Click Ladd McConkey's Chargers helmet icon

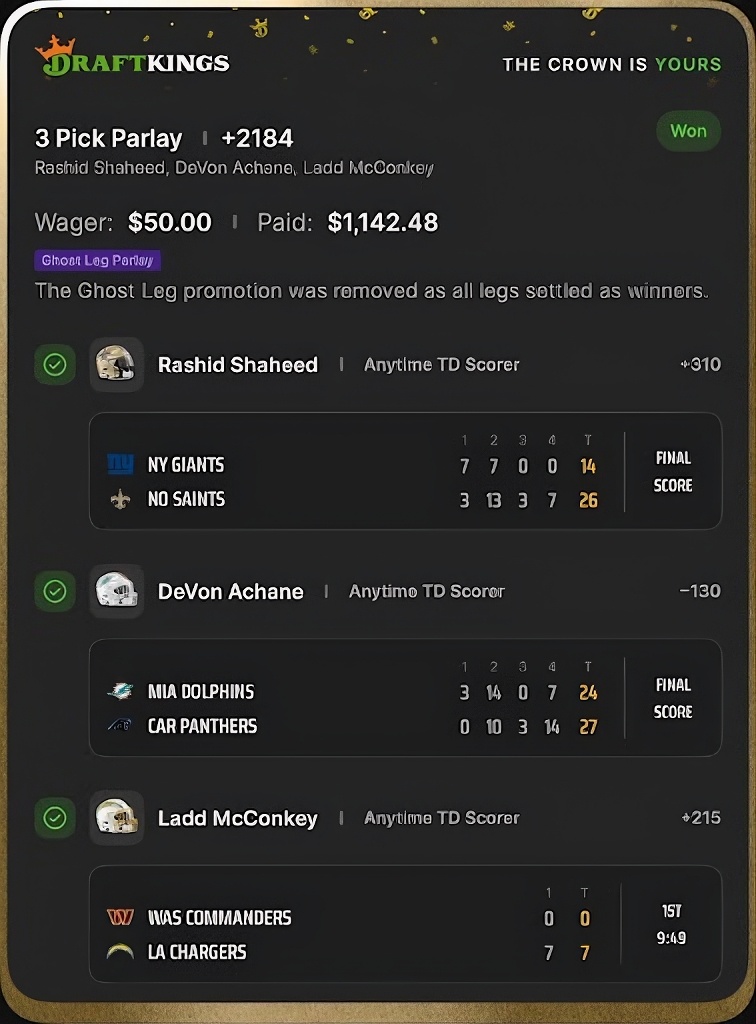(116, 818)
